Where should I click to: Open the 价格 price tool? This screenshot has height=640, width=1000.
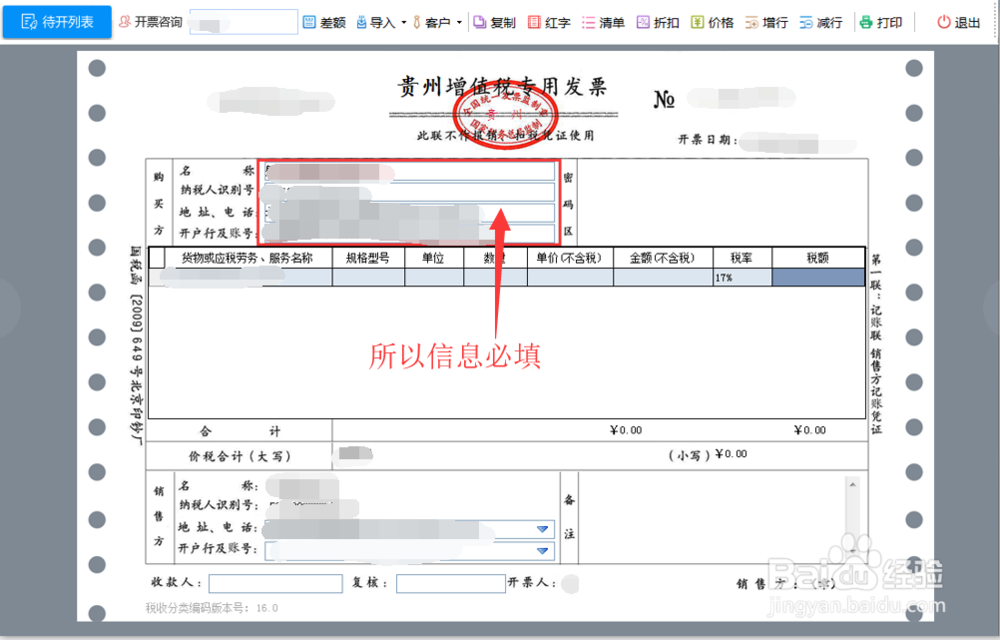click(712, 21)
